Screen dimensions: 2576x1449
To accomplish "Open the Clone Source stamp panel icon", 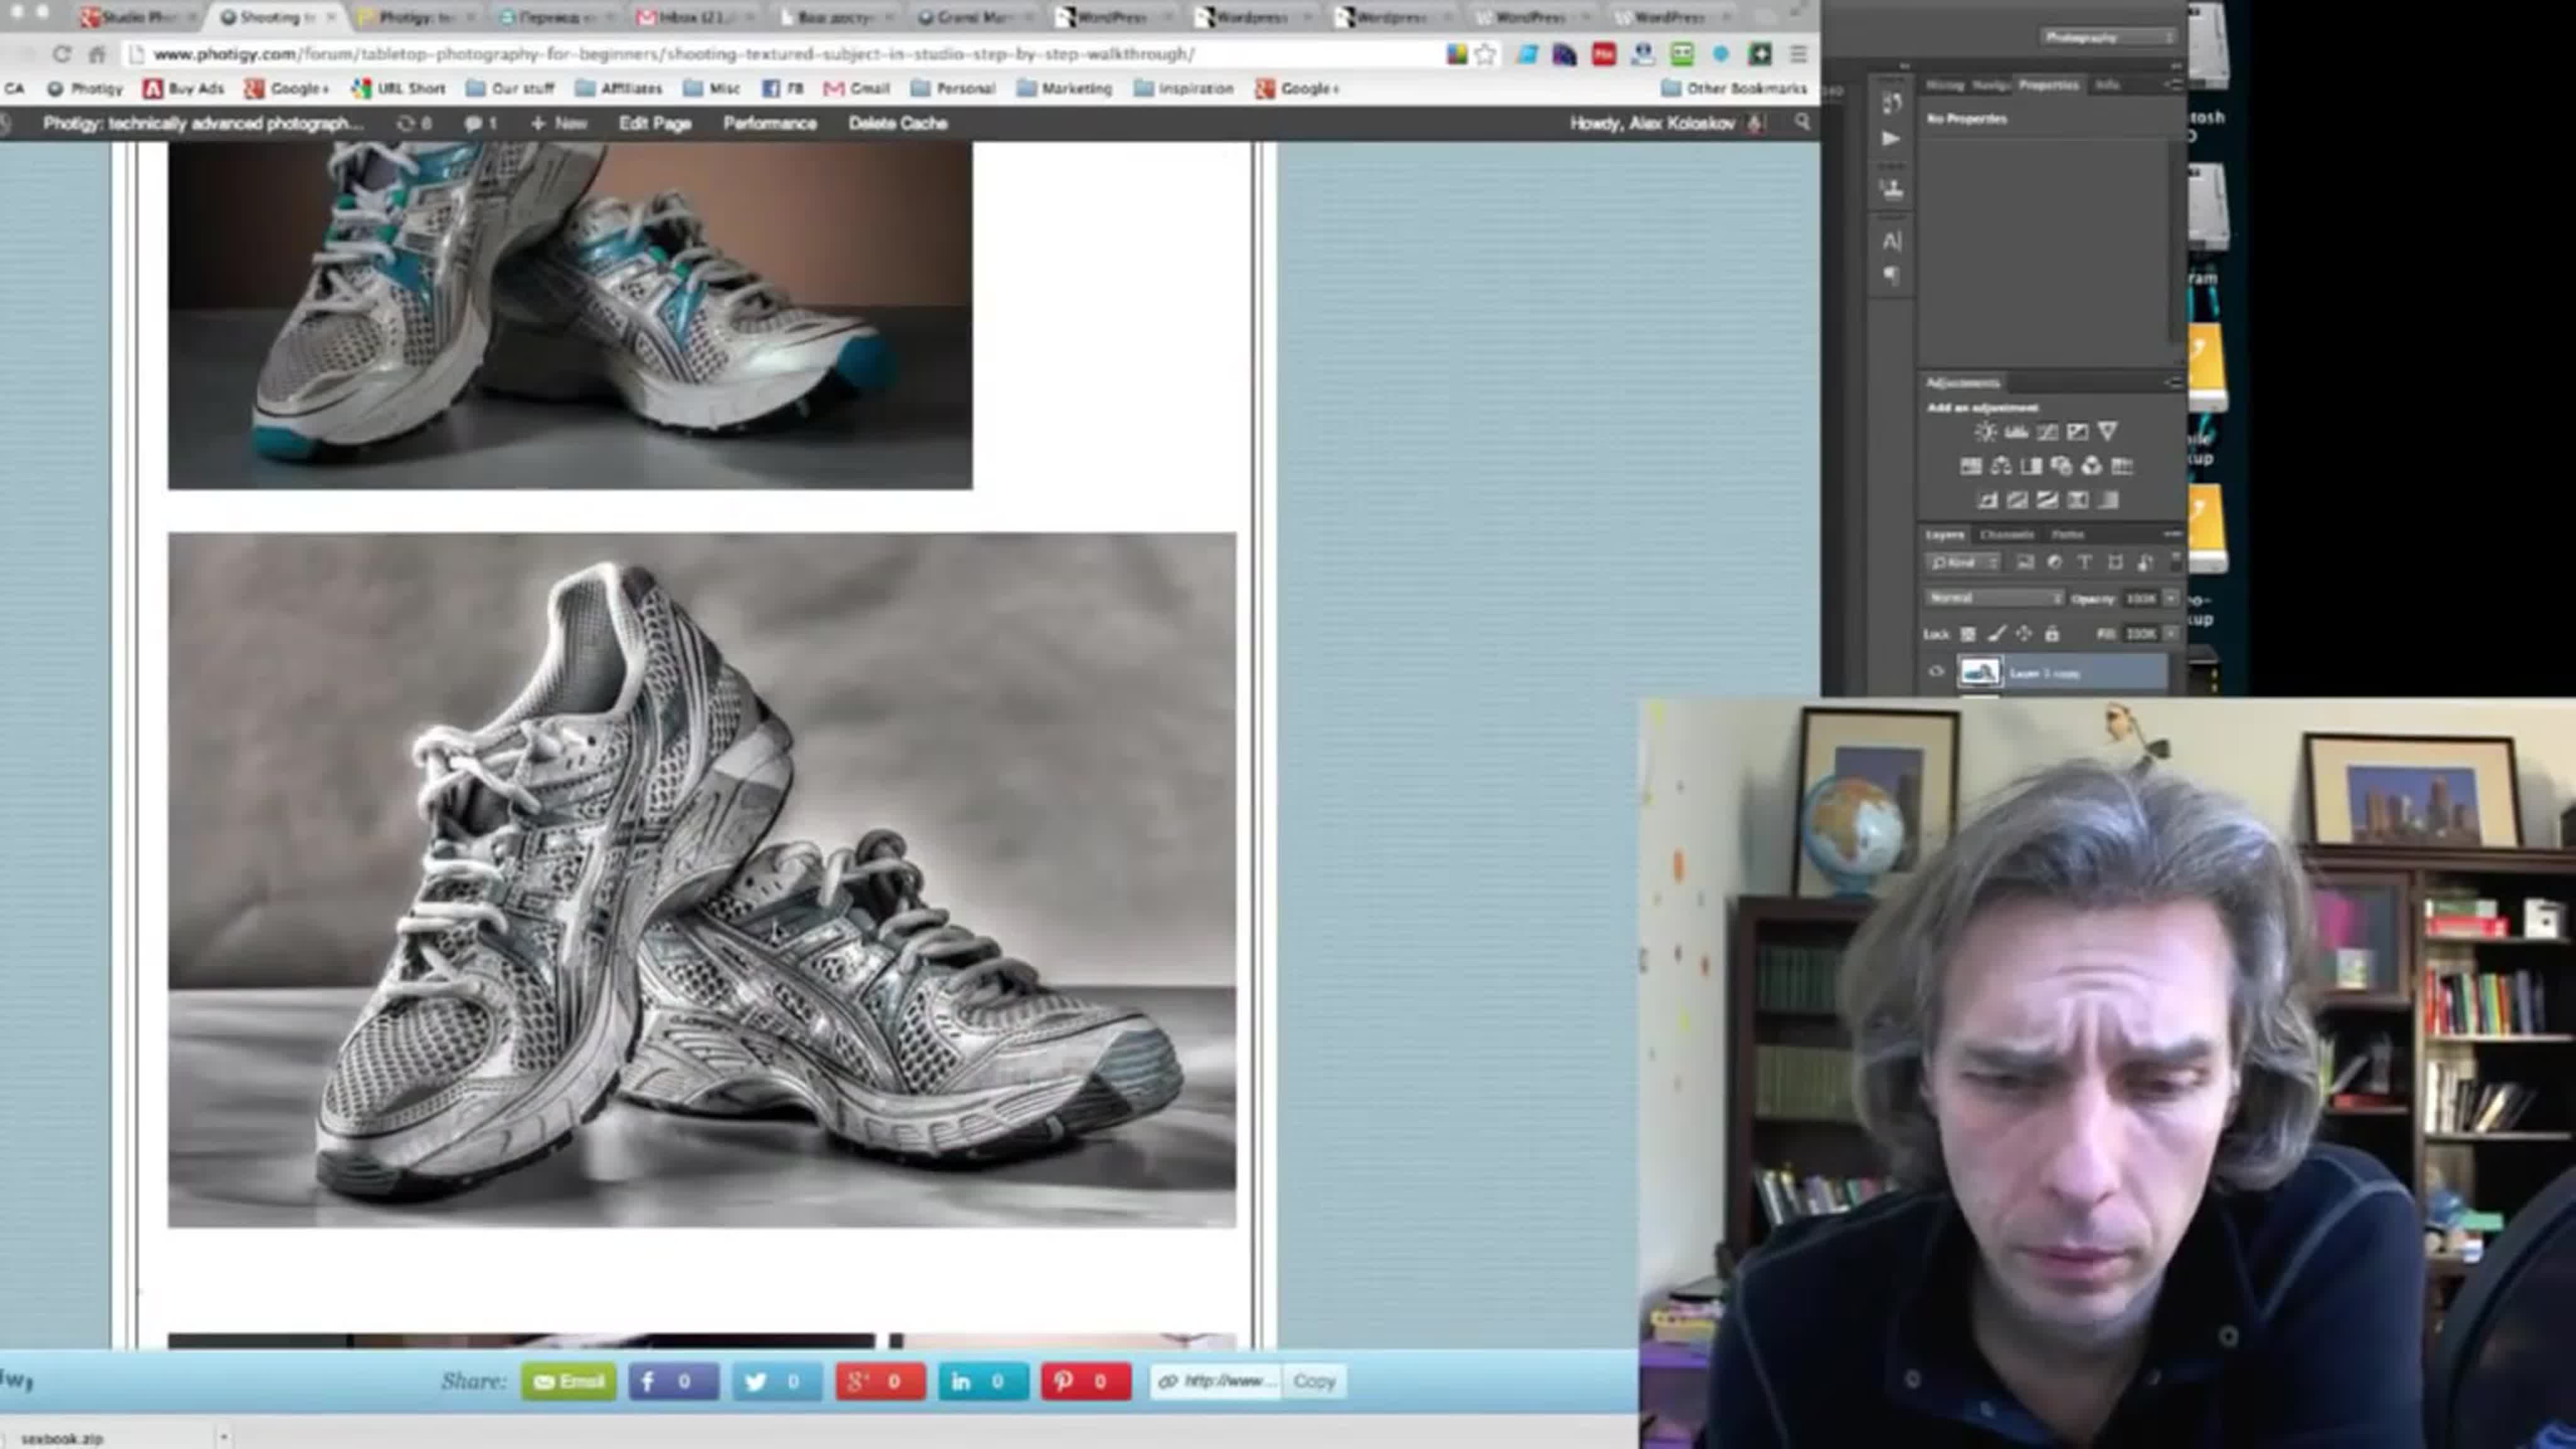I will (1891, 189).
